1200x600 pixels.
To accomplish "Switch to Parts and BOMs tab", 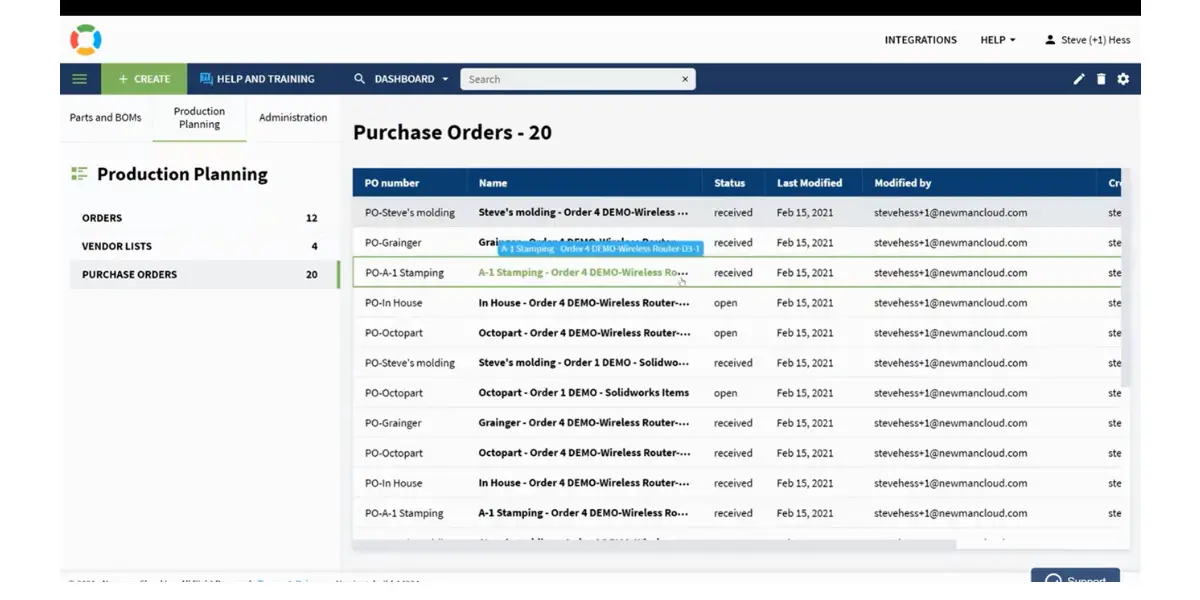I will click(x=105, y=118).
